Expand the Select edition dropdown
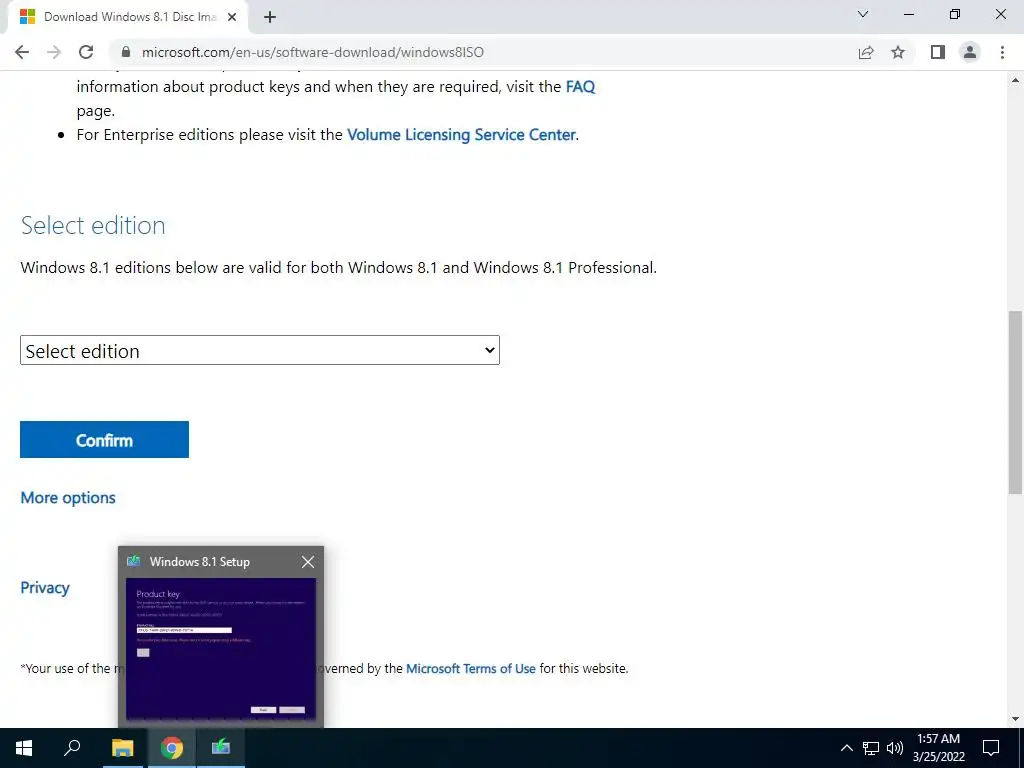This screenshot has height=768, width=1024. [x=260, y=351]
